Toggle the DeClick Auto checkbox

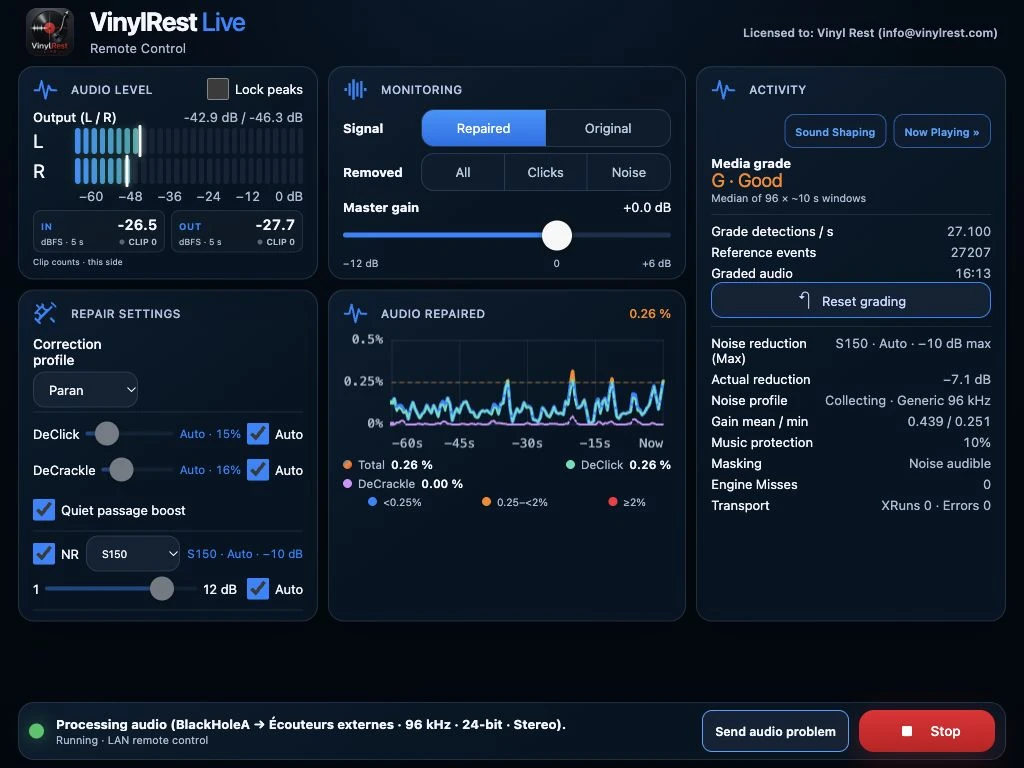pyautogui.click(x=258, y=434)
